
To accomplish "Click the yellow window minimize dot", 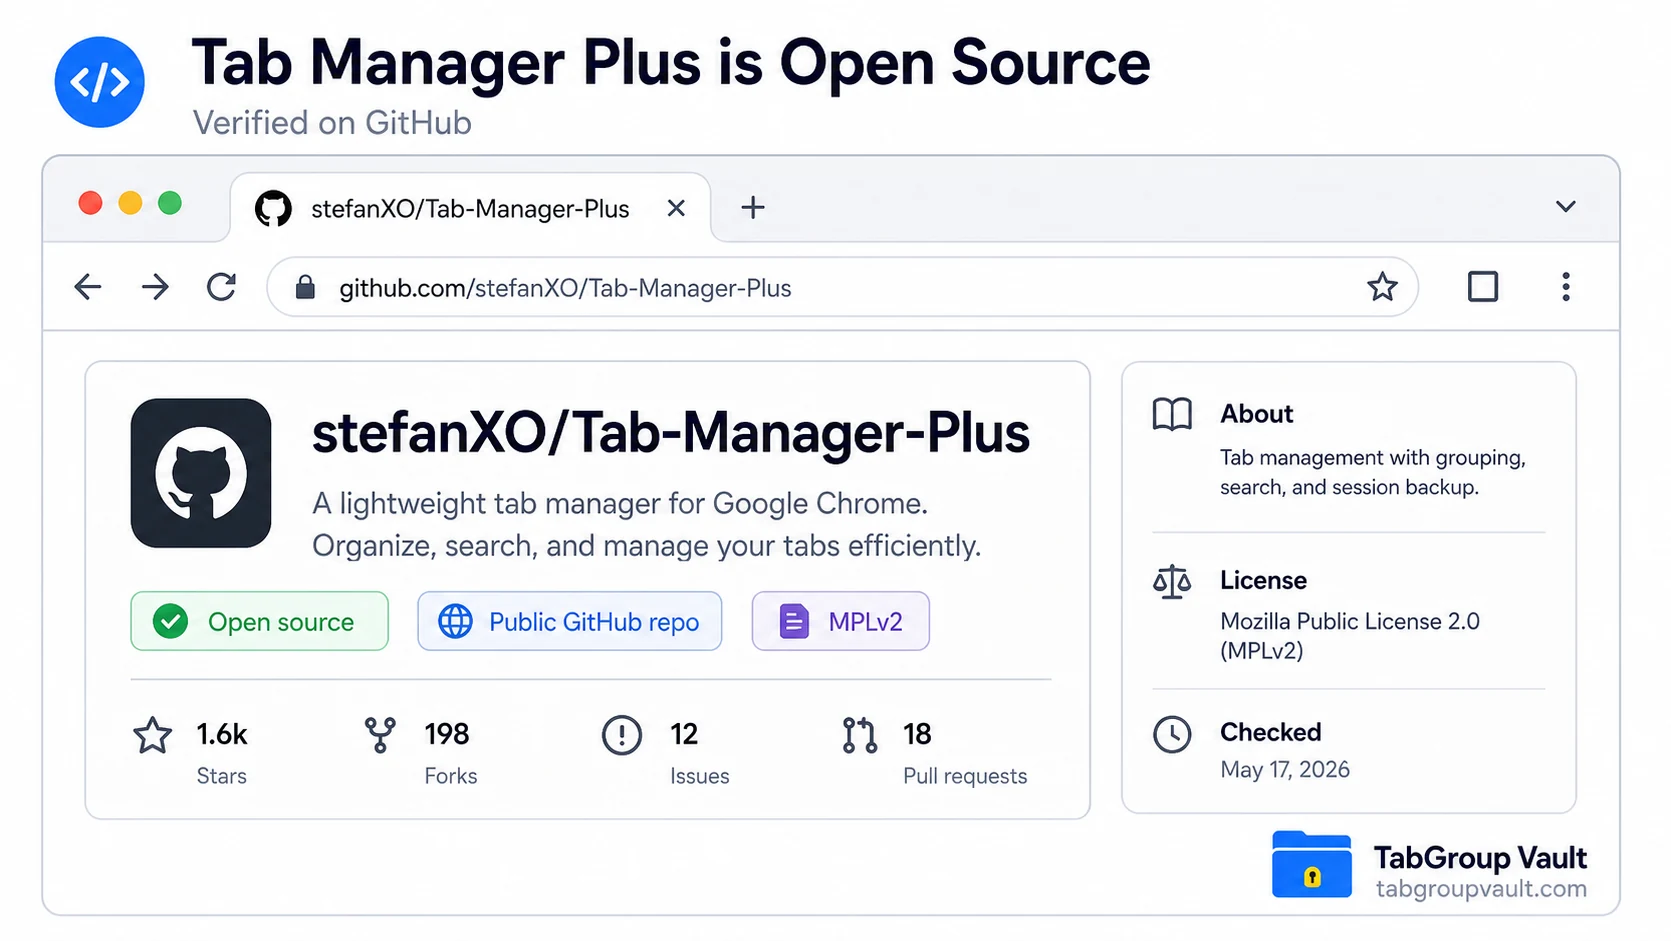I will click(x=130, y=203).
